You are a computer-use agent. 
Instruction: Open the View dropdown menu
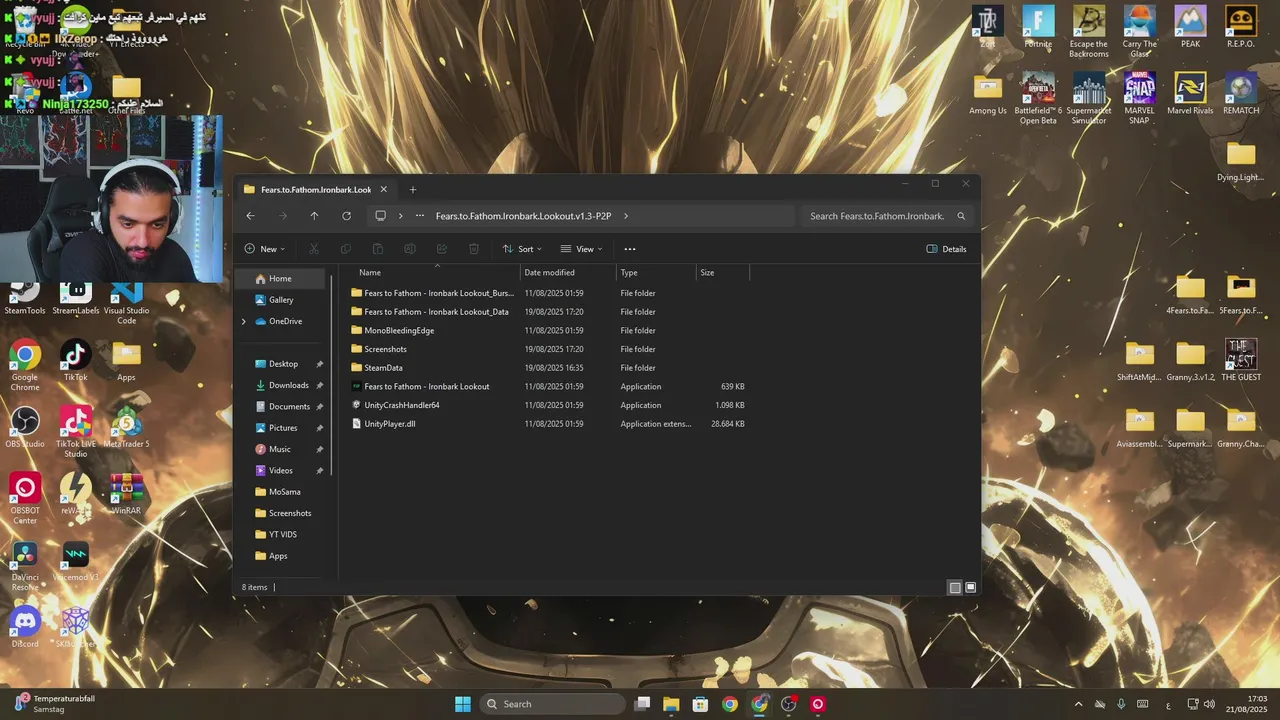(581, 249)
